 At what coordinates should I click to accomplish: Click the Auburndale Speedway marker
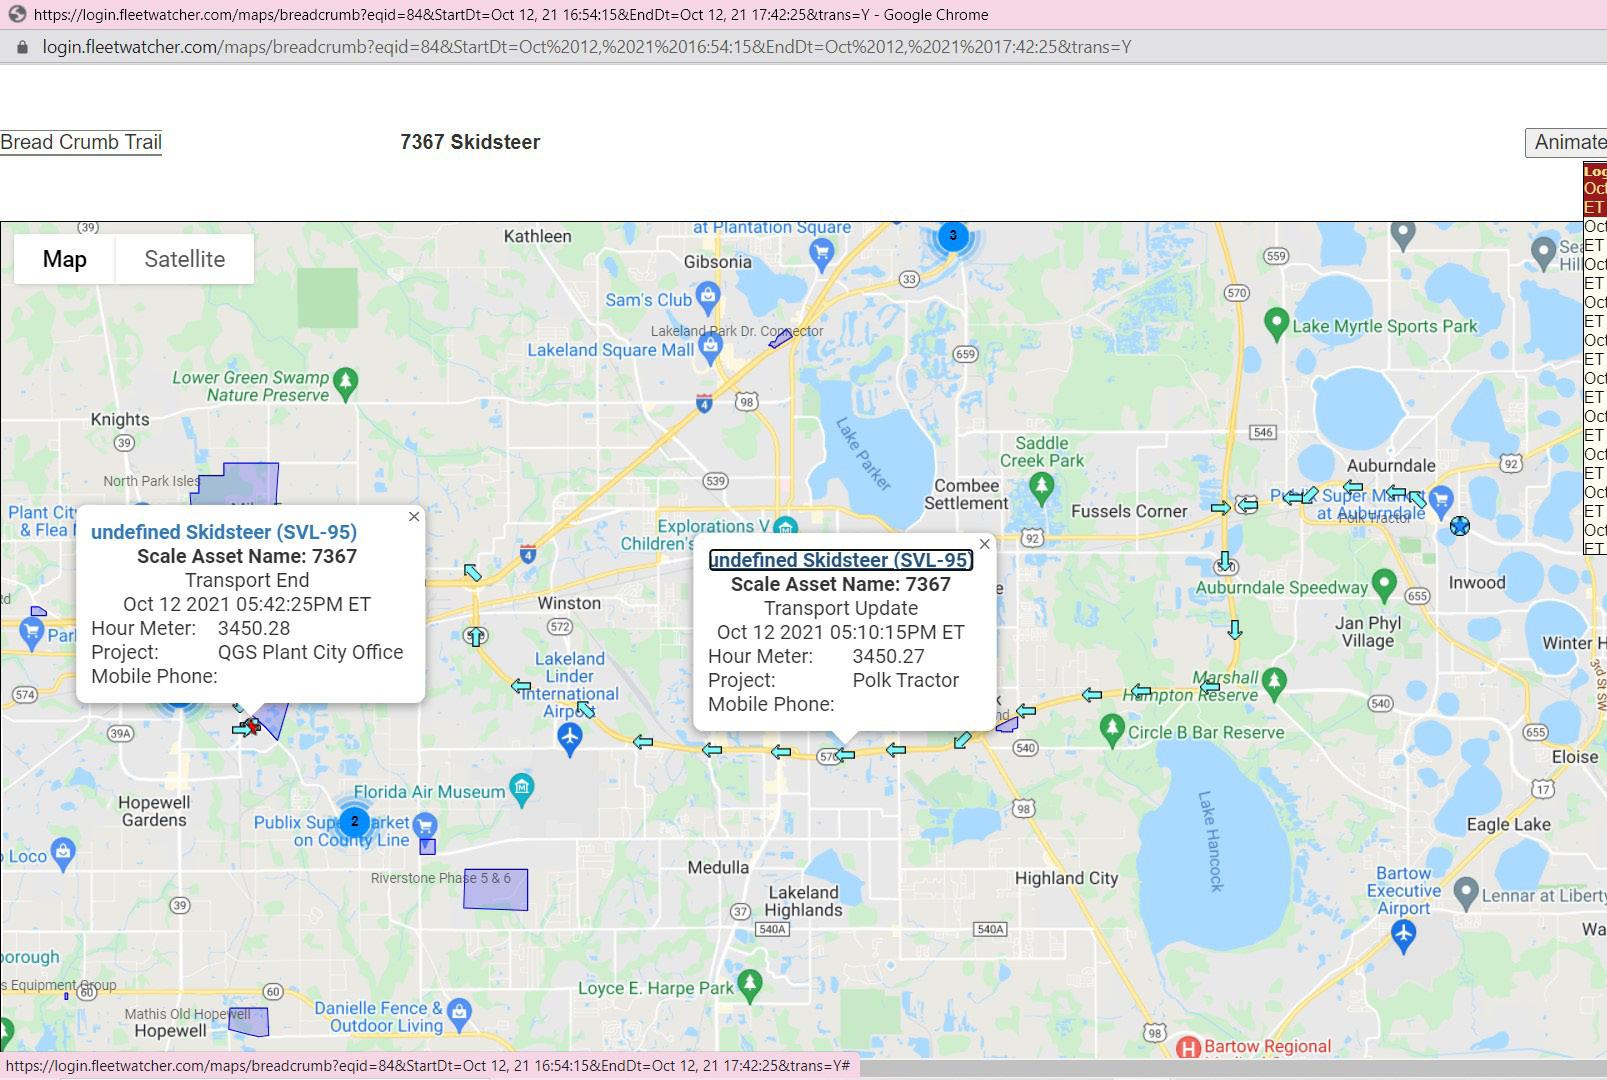(x=1384, y=583)
